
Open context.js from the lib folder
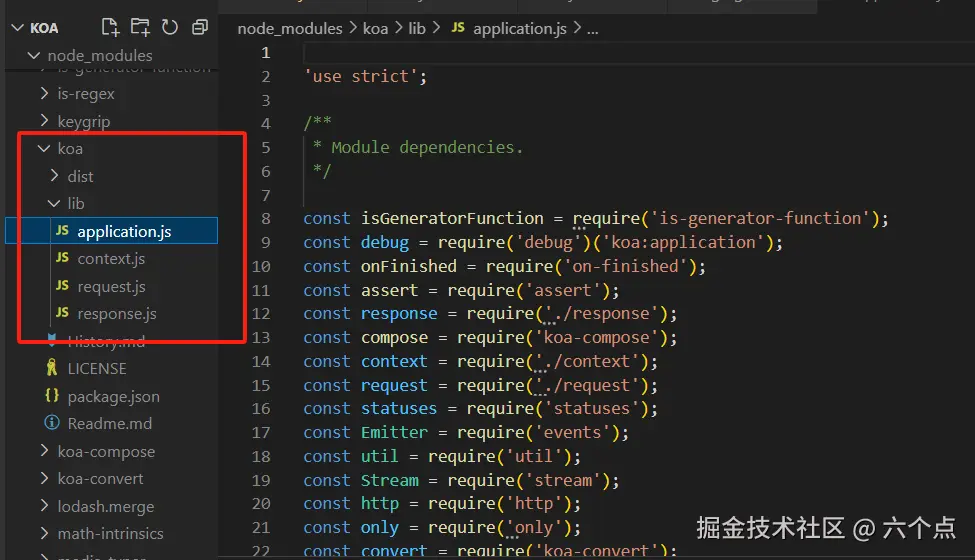click(111, 259)
